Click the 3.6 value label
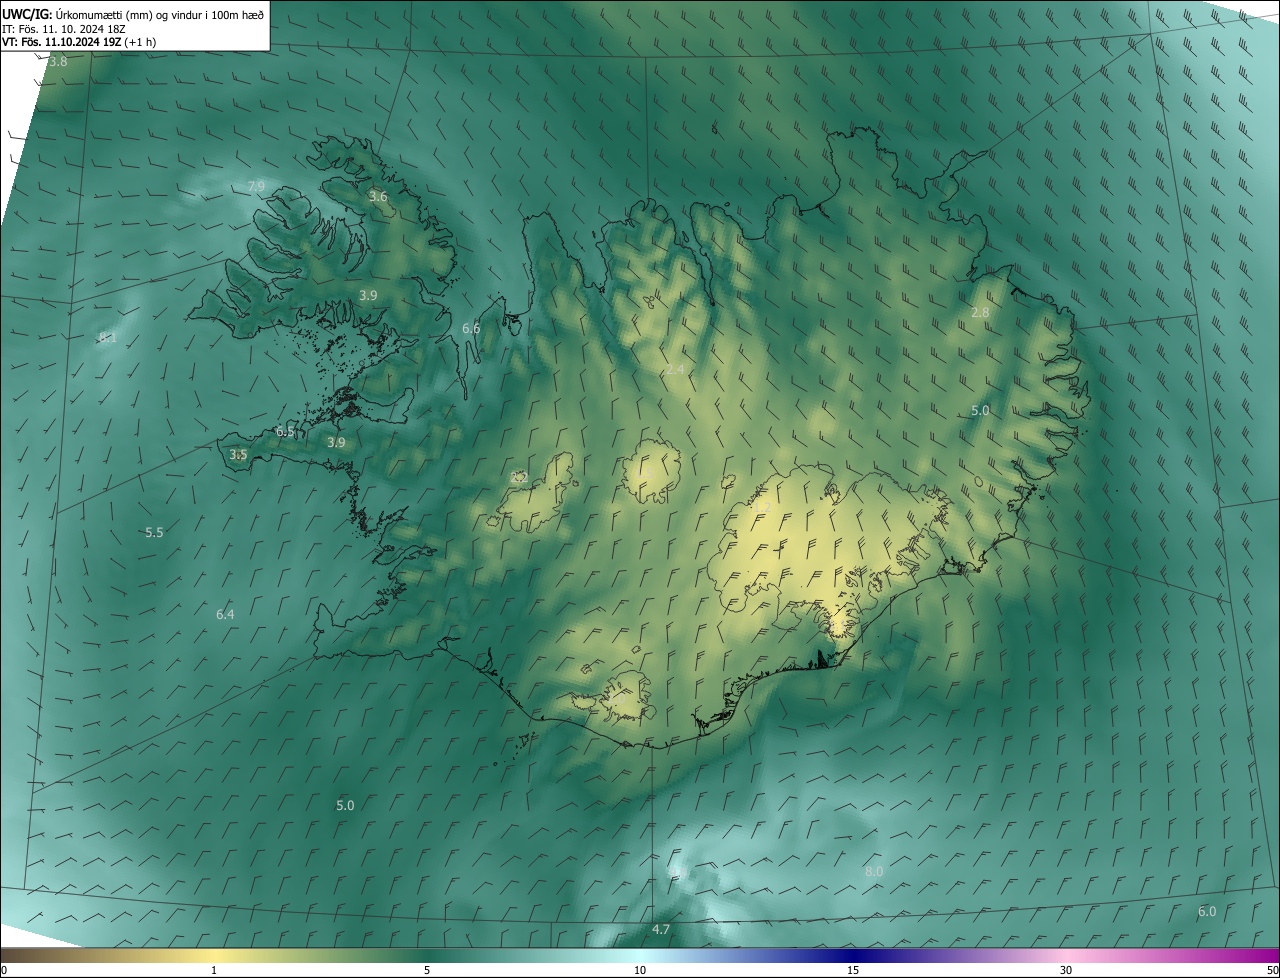Screen dimensions: 1280x978 click(x=378, y=197)
